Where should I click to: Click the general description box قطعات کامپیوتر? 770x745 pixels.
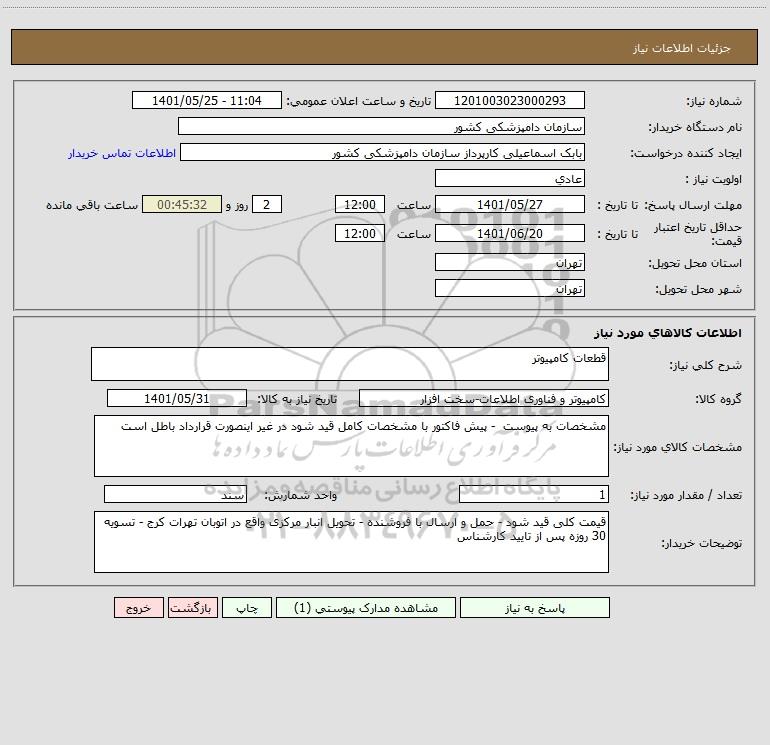[x=350, y=364]
